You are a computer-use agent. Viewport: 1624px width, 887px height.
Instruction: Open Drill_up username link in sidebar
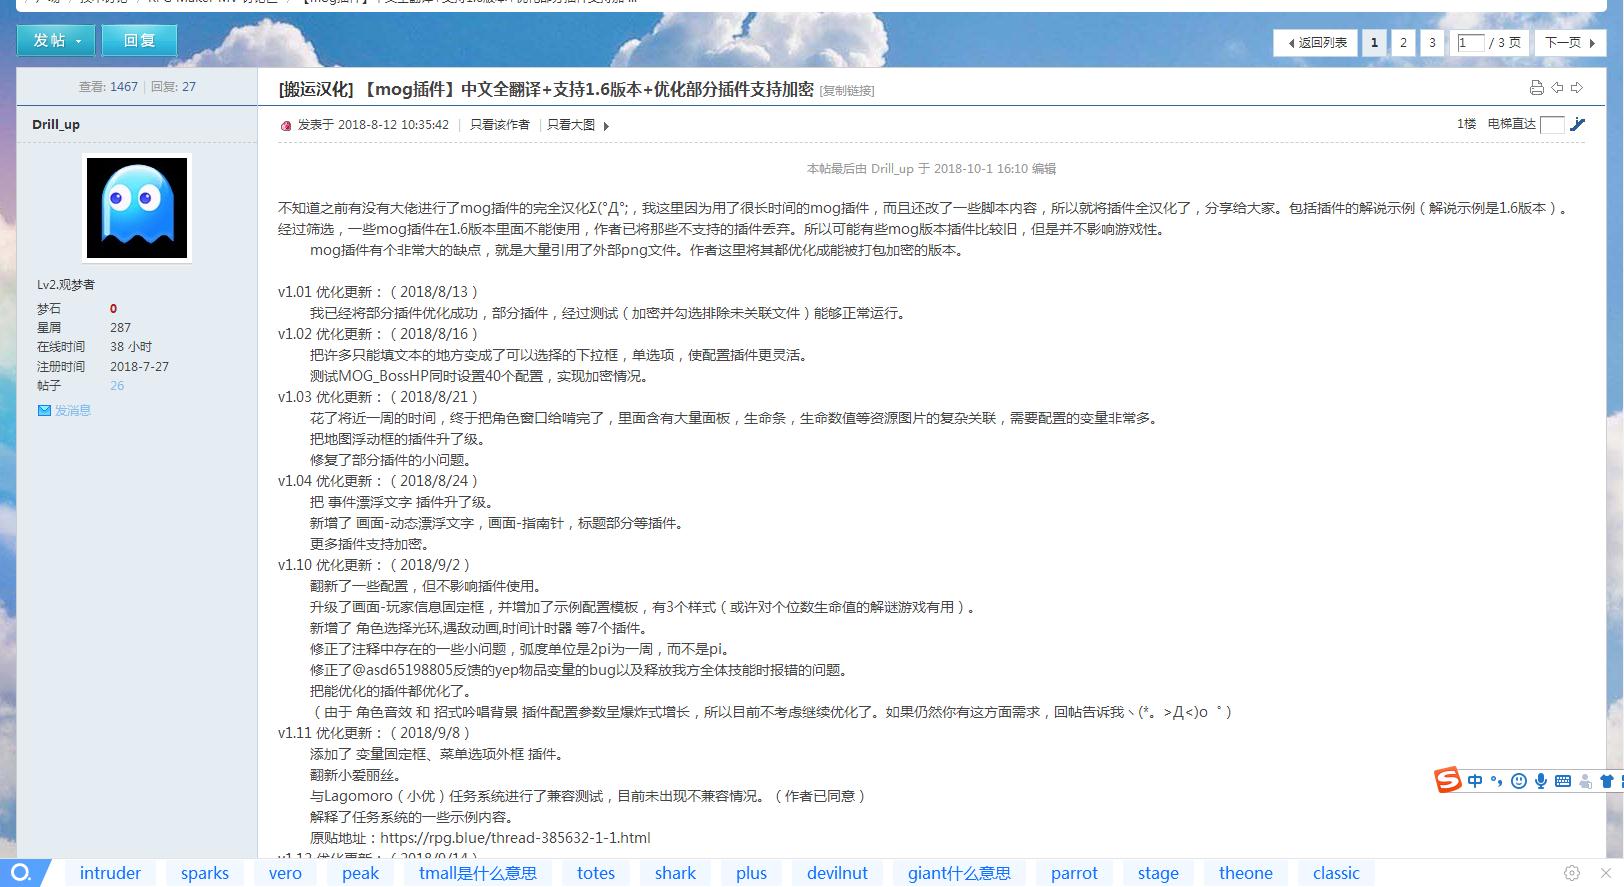click(x=56, y=124)
